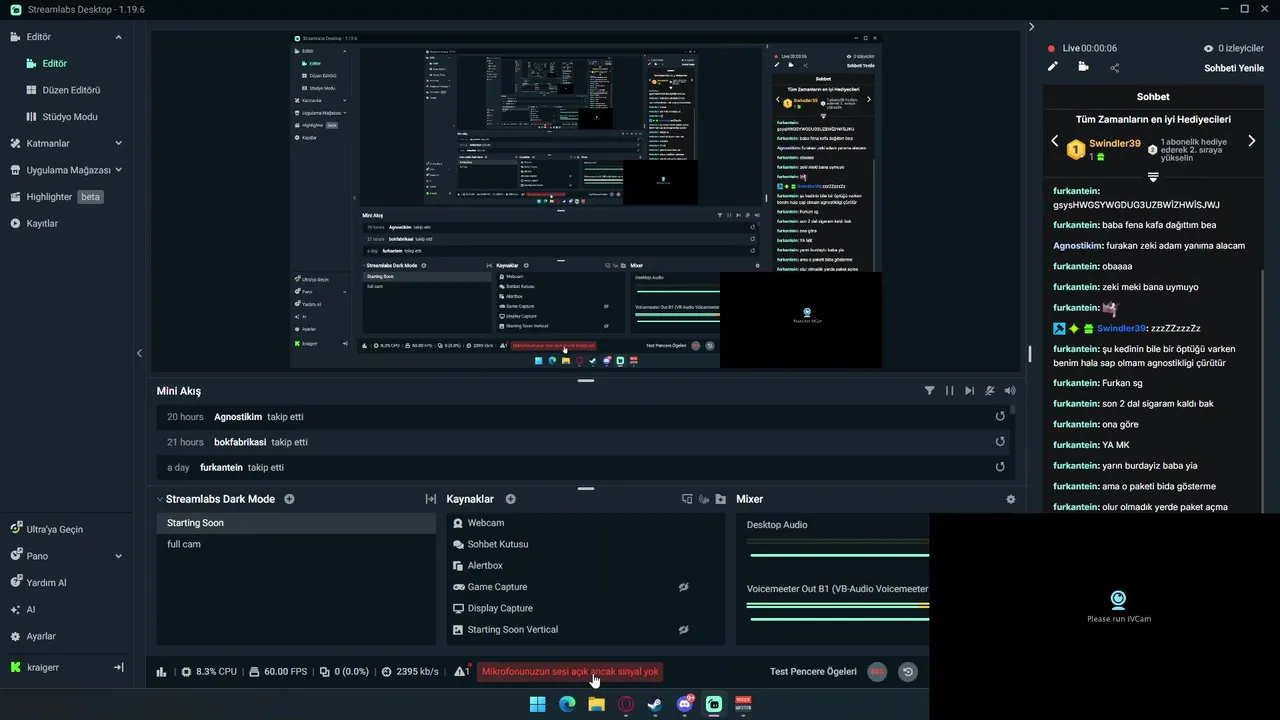Screen dimensions: 1280x720
Task: Open the Windows Start menu
Action: coord(537,704)
